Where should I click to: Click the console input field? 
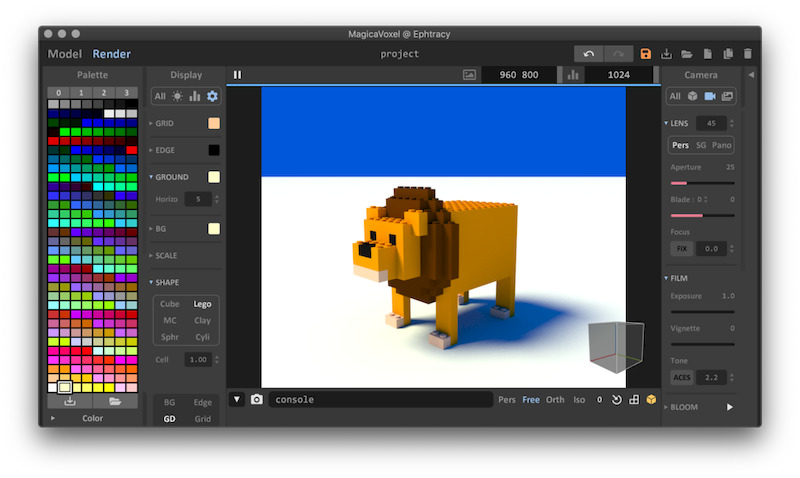(380, 400)
